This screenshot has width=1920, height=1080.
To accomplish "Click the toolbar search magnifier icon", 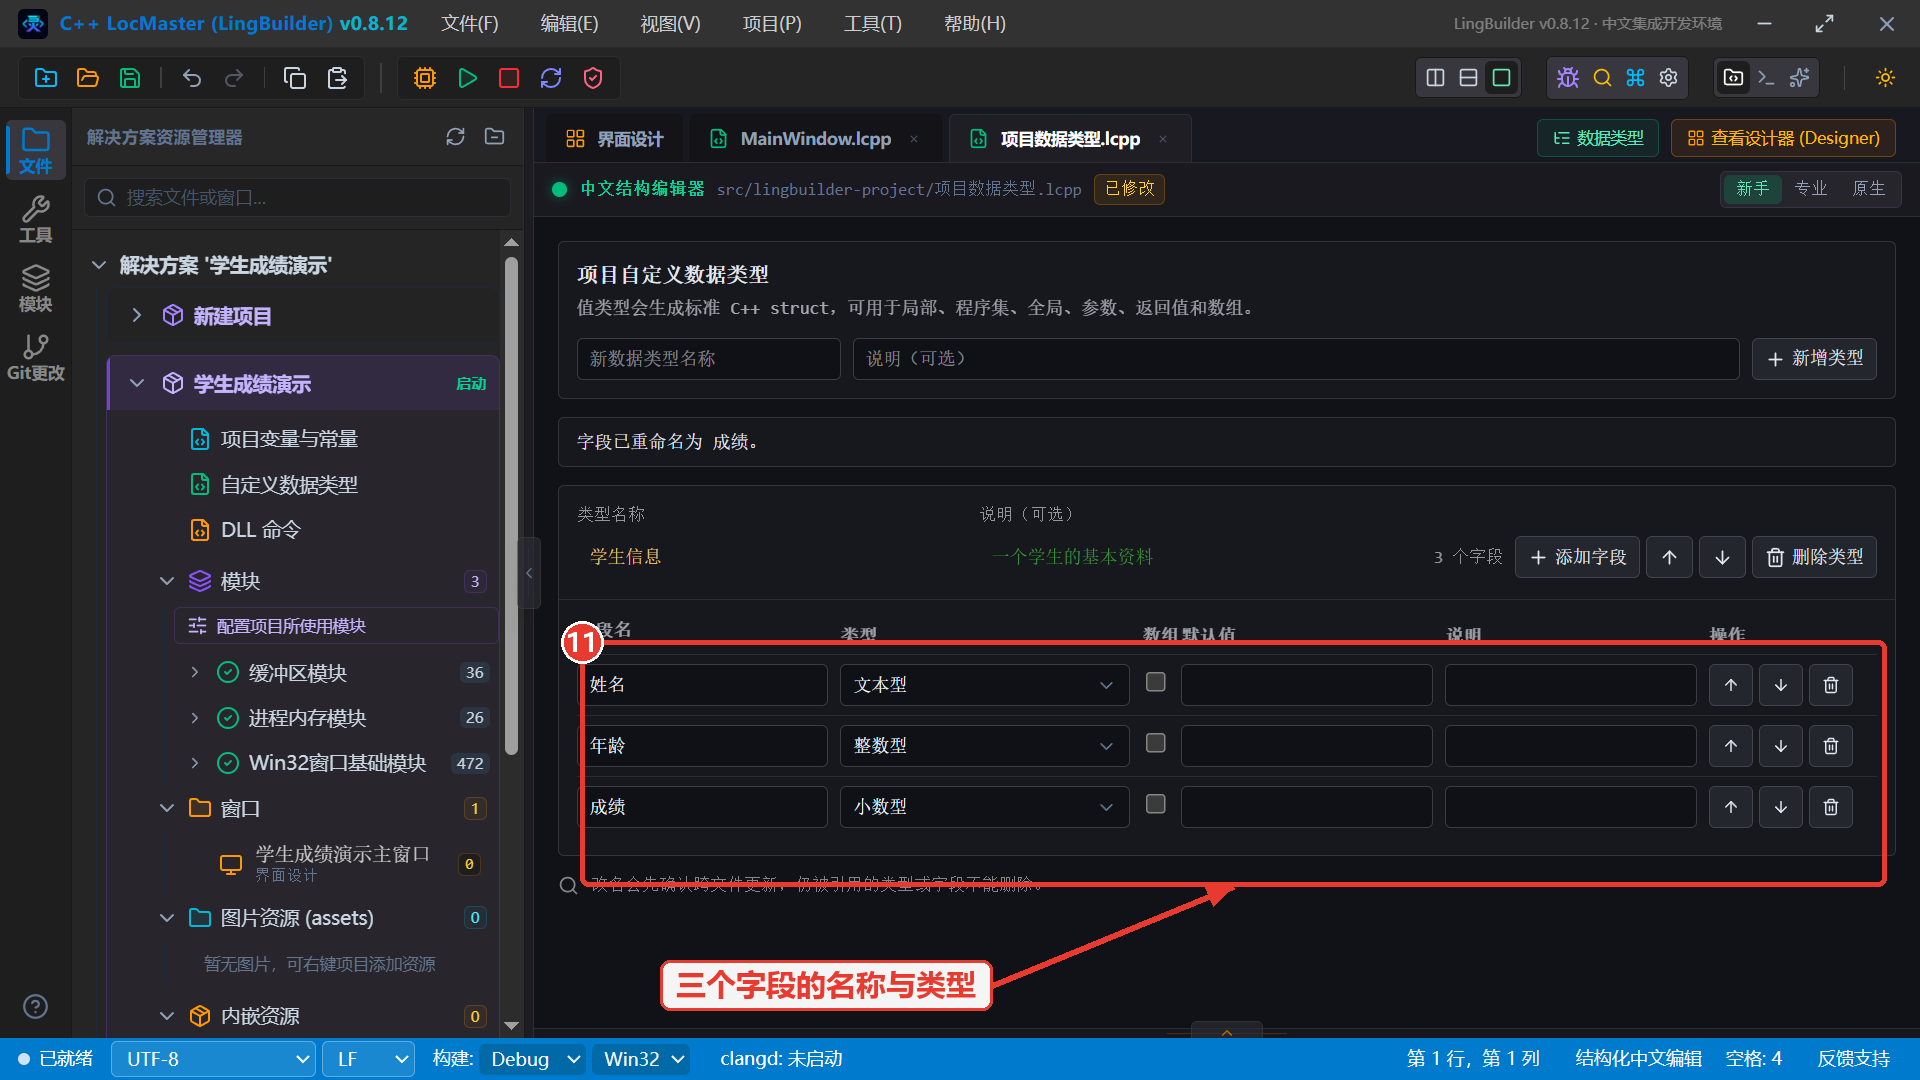I will click(1602, 78).
